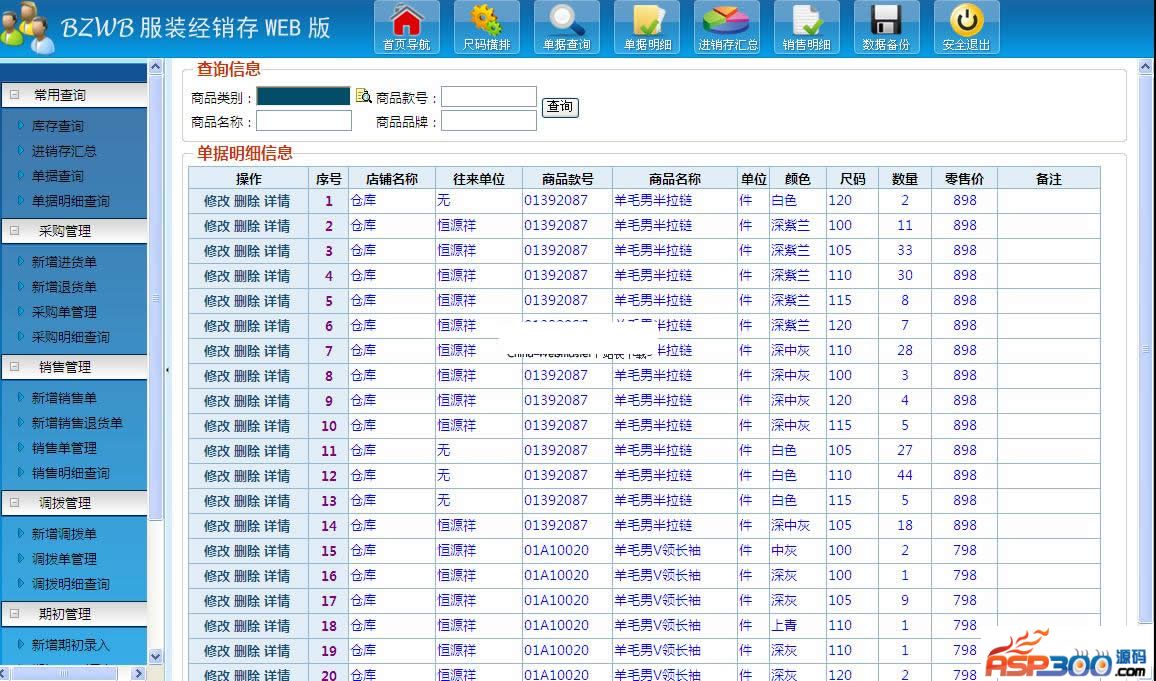Screen dimensions: 1156x681
Task: Click the 查询 search button
Action: point(560,107)
